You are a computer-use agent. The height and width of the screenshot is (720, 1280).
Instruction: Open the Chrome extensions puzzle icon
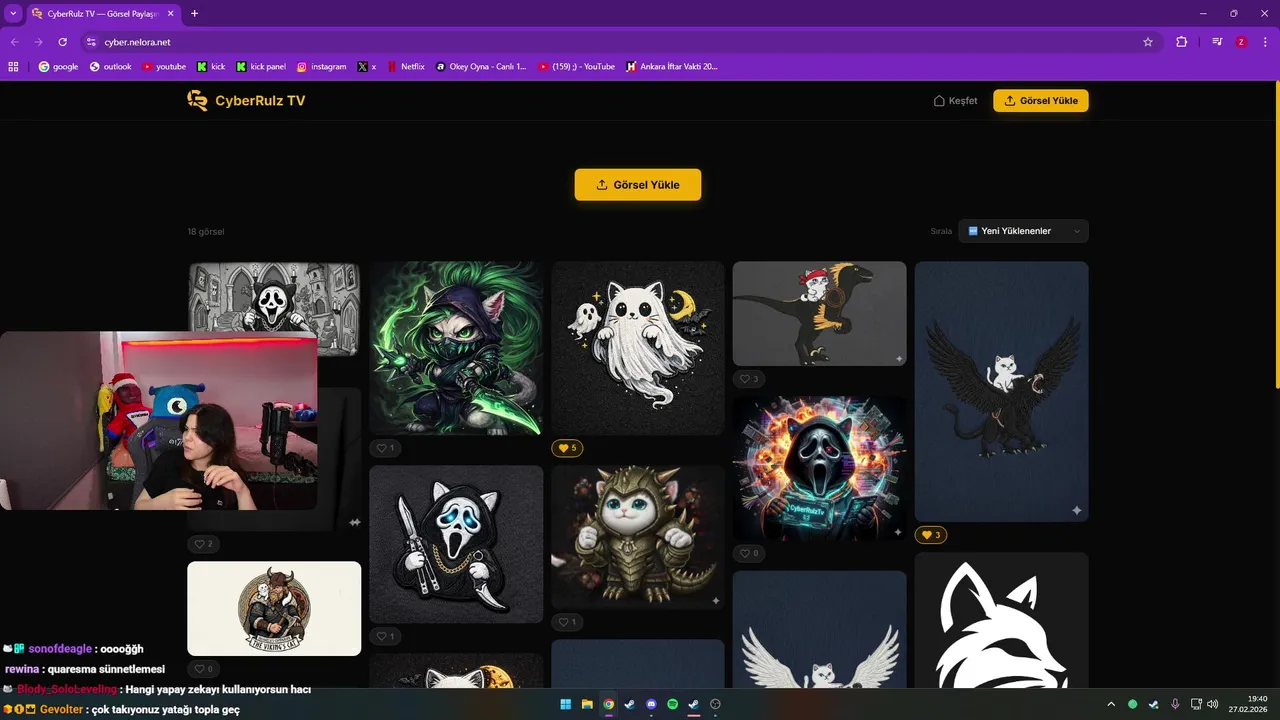(x=1181, y=42)
